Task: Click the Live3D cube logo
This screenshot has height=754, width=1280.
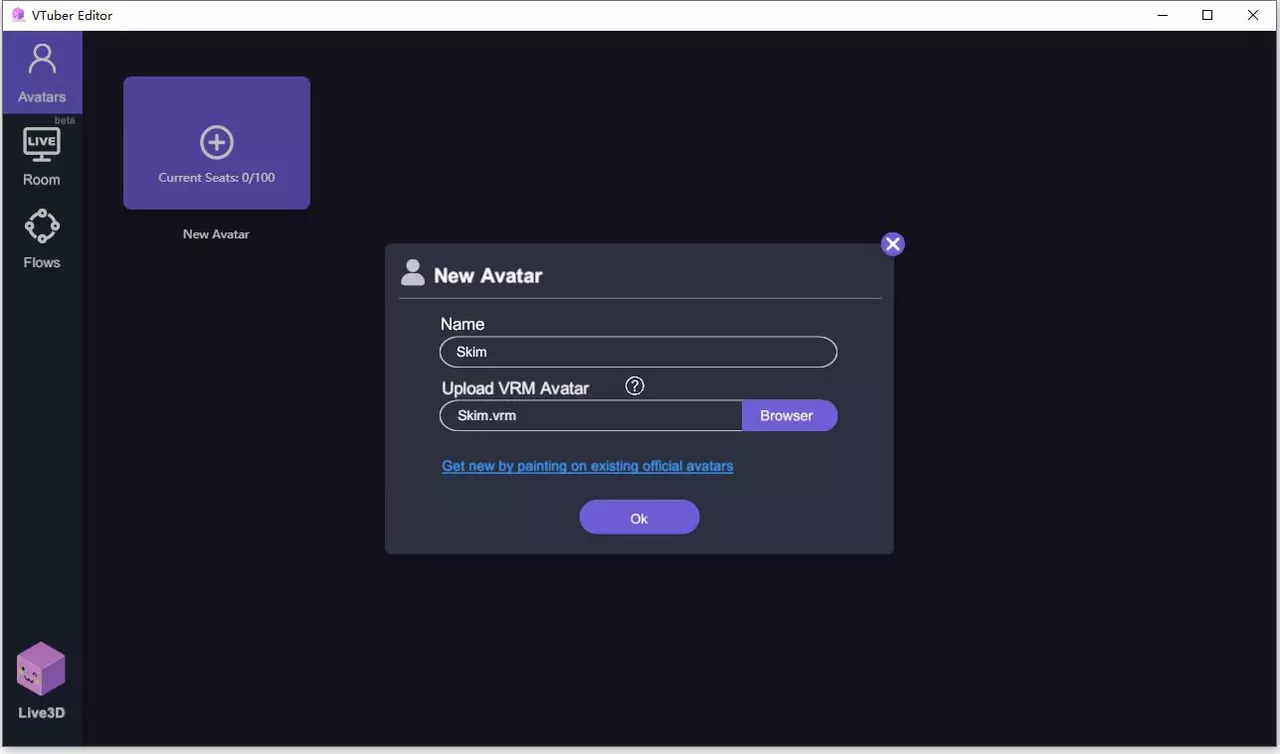Action: (41, 669)
